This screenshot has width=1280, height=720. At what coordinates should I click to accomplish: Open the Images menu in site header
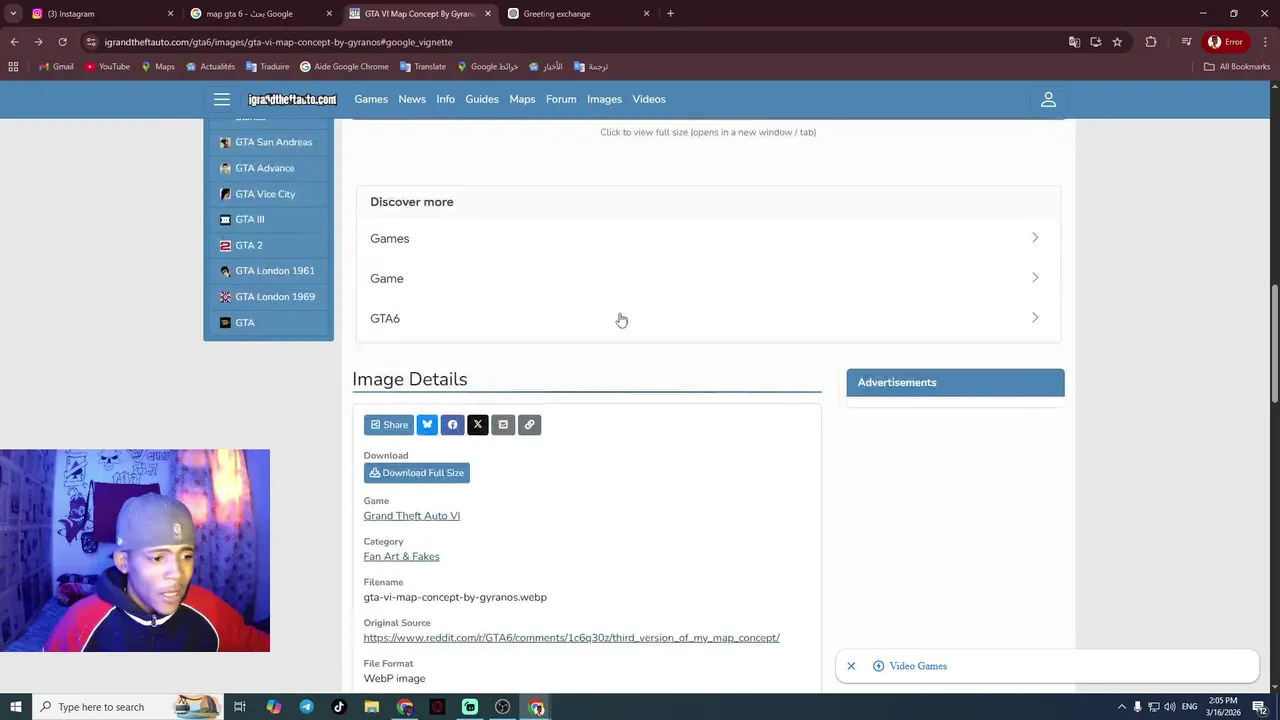click(604, 99)
